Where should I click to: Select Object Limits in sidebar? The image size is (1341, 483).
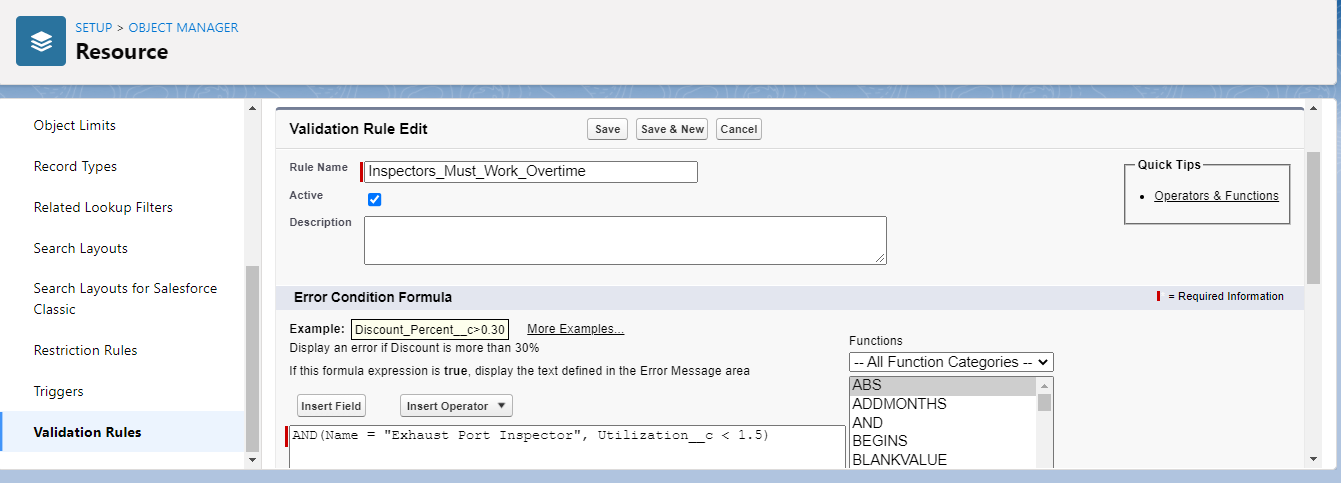coord(75,125)
